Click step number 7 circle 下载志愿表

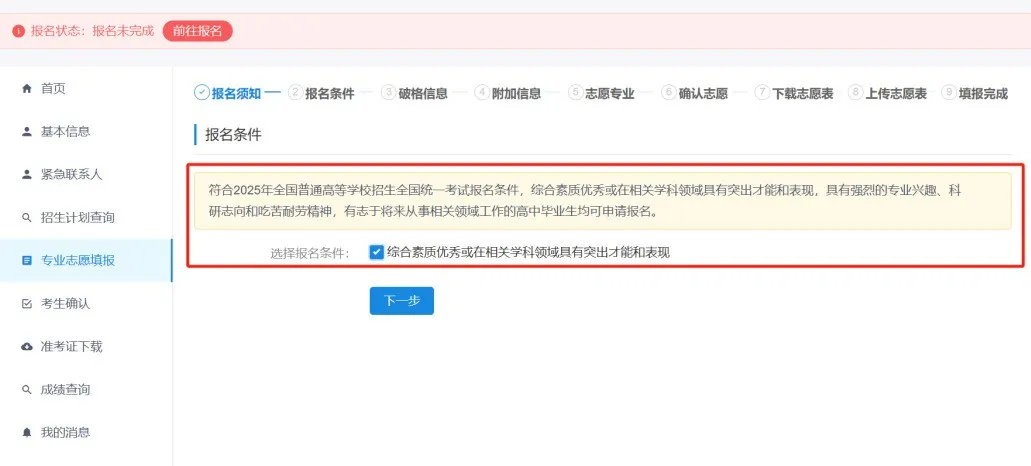click(762, 93)
